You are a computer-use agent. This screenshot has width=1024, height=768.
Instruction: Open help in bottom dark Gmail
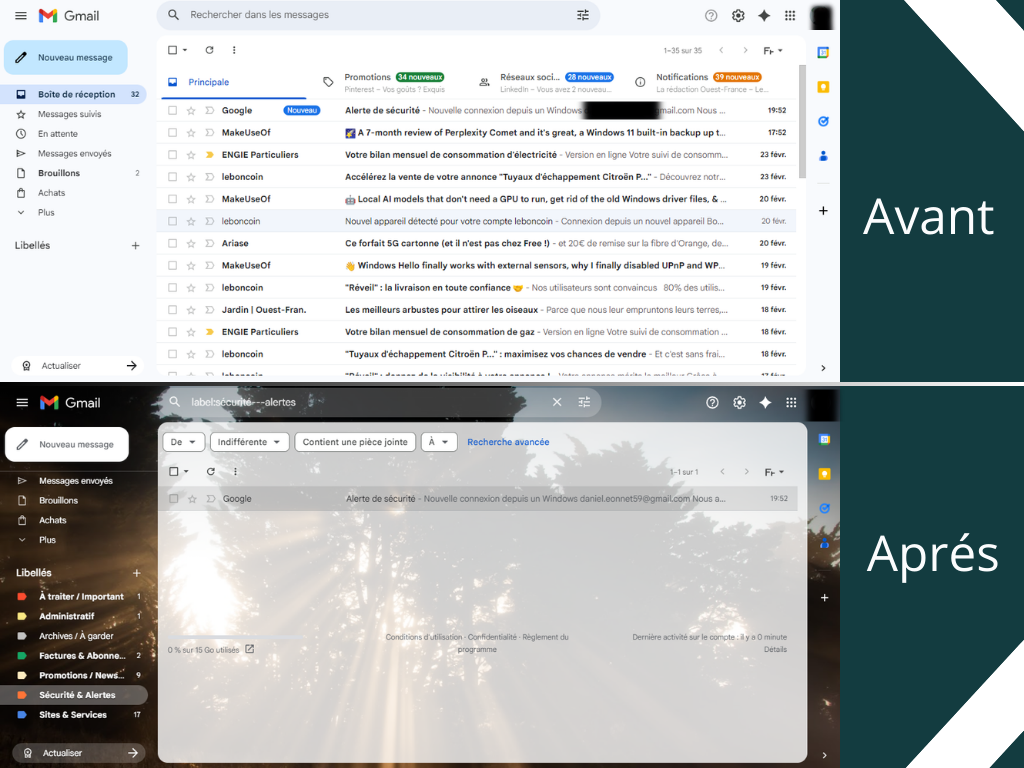[712, 403]
